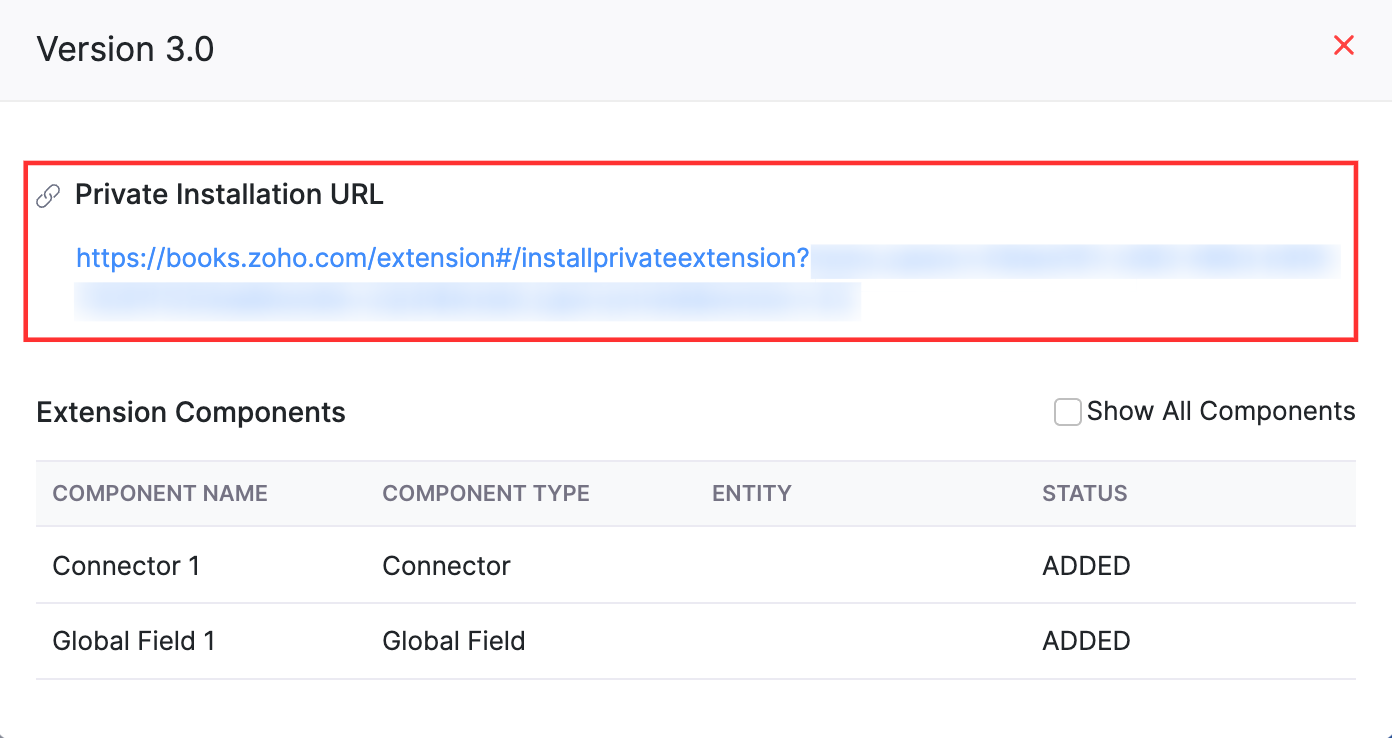Click the red X close icon
Screen dimensions: 1392x738
1343,45
